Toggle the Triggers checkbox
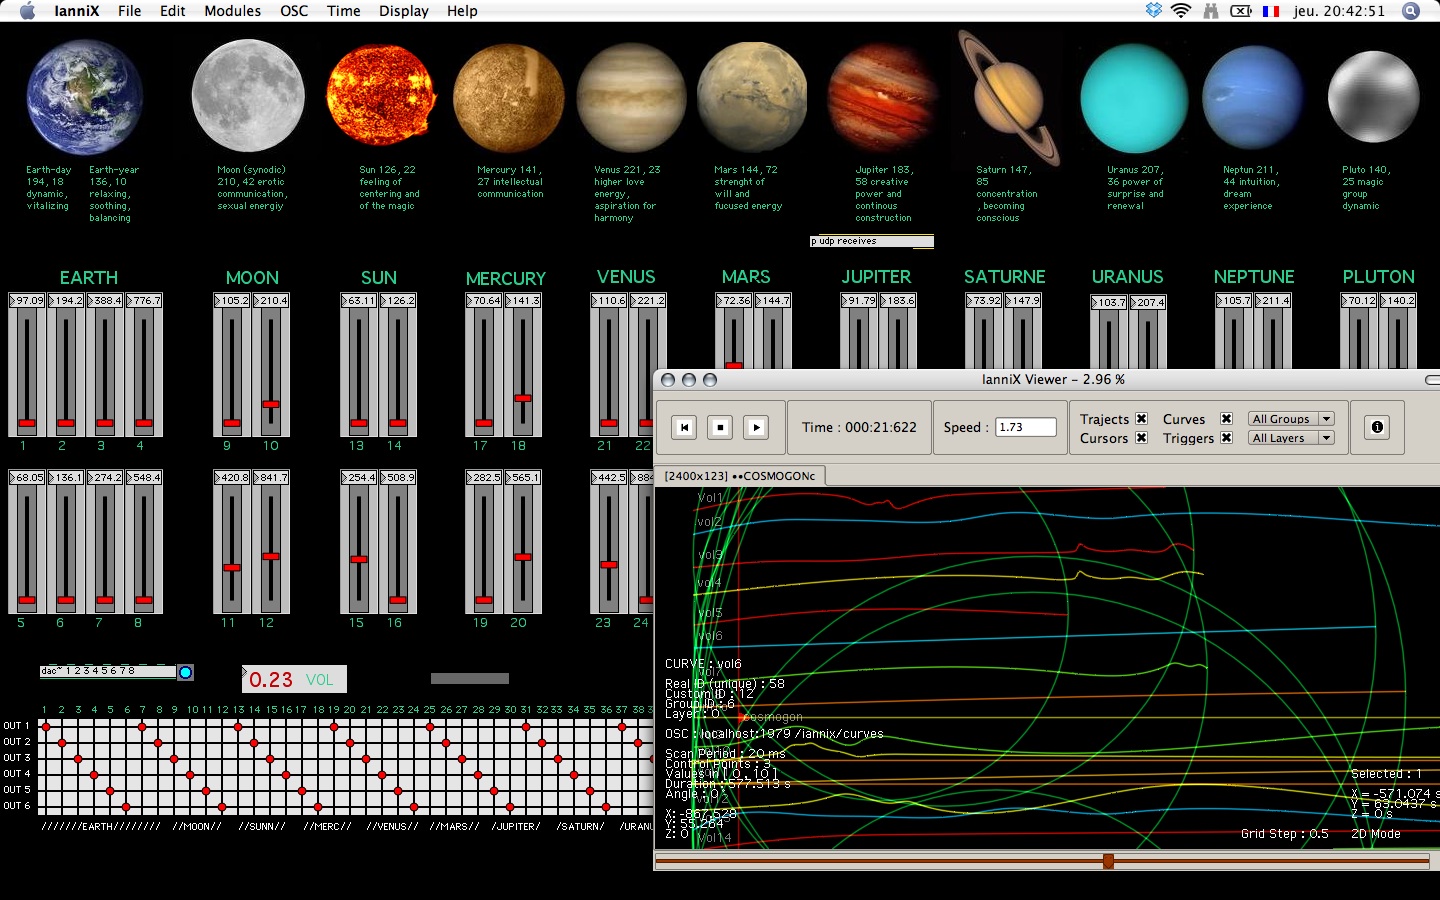1440x900 pixels. 1226,438
